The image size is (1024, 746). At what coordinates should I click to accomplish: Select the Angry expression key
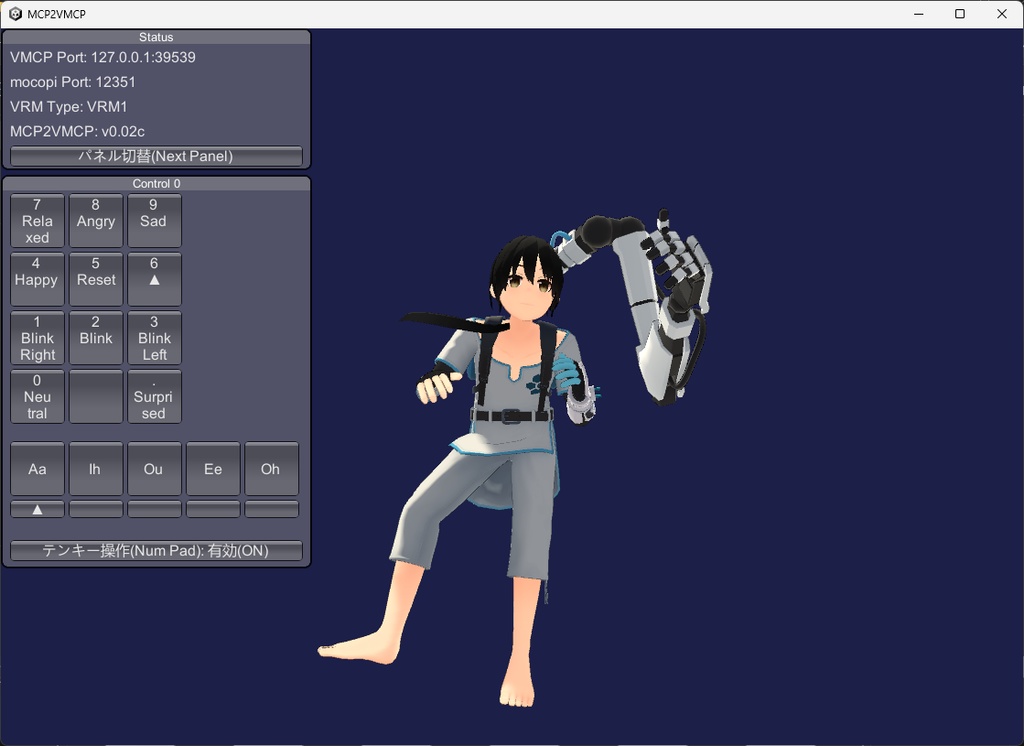(96, 220)
